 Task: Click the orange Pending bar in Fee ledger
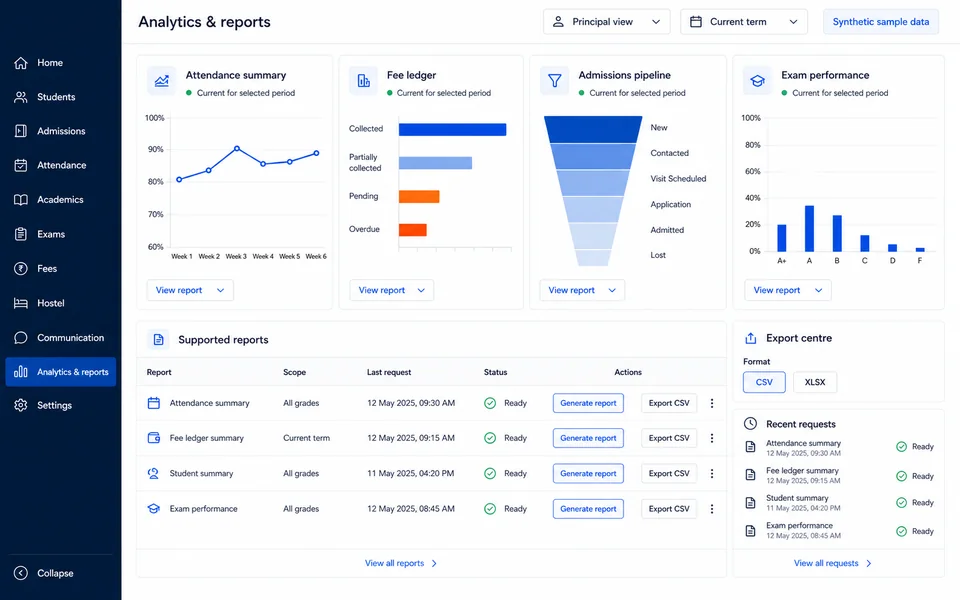pyautogui.click(x=419, y=197)
